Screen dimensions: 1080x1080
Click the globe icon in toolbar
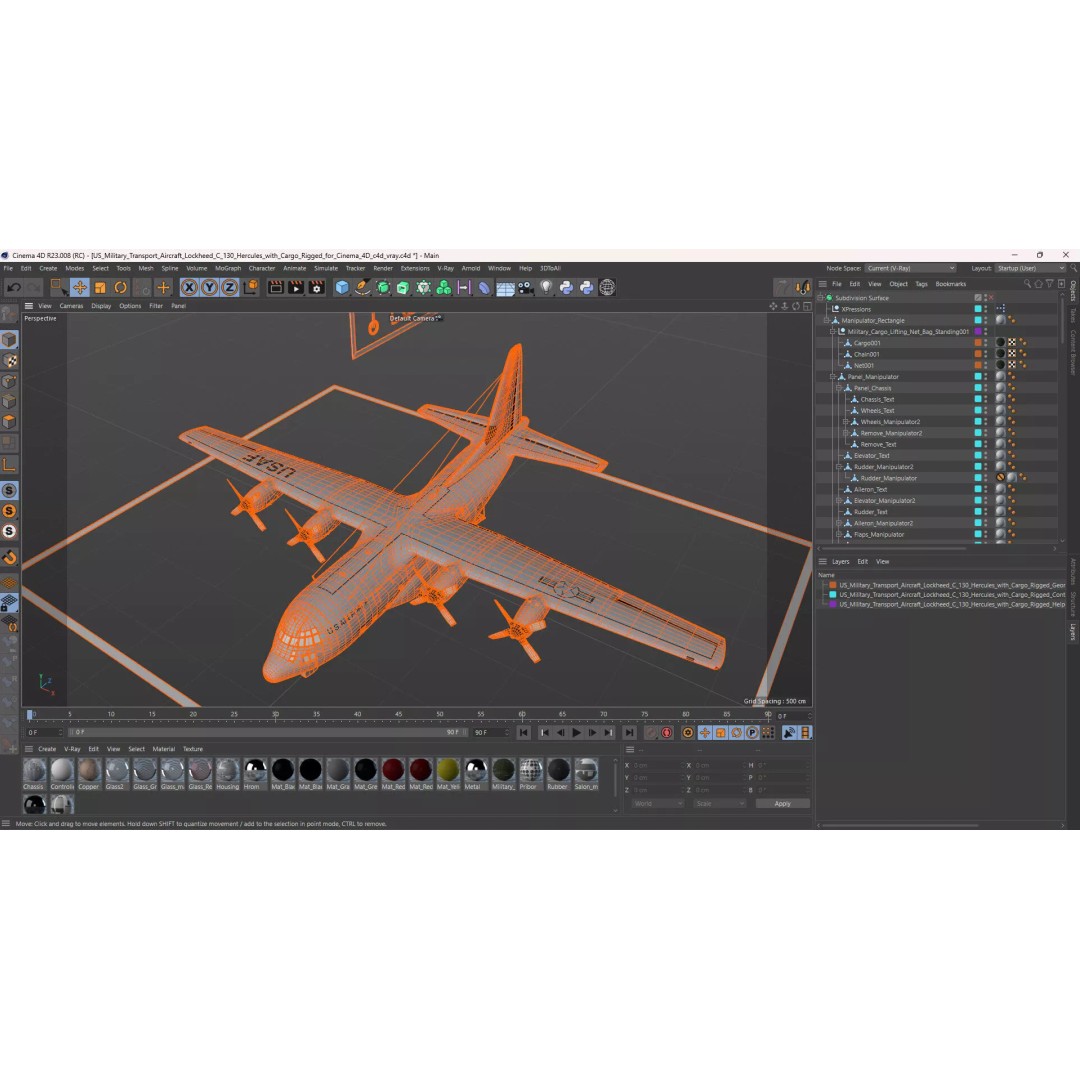tap(607, 287)
